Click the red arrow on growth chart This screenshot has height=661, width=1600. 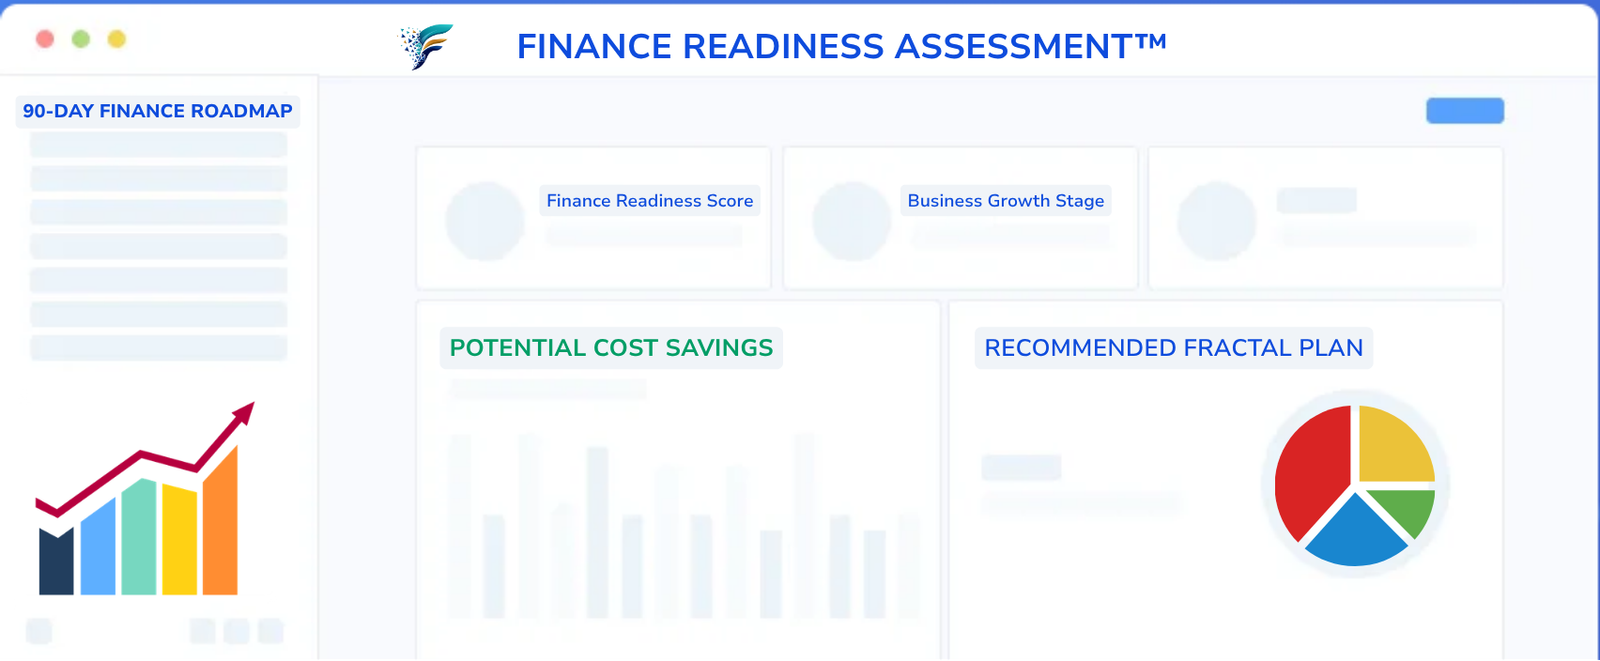(x=145, y=459)
